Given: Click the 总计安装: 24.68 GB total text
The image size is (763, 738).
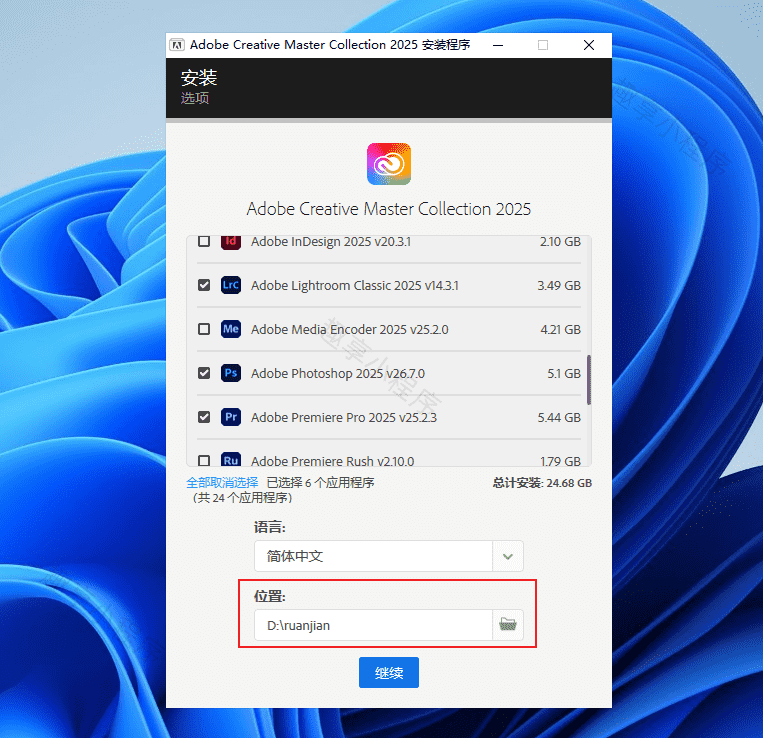Looking at the screenshot, I should pos(542,483).
